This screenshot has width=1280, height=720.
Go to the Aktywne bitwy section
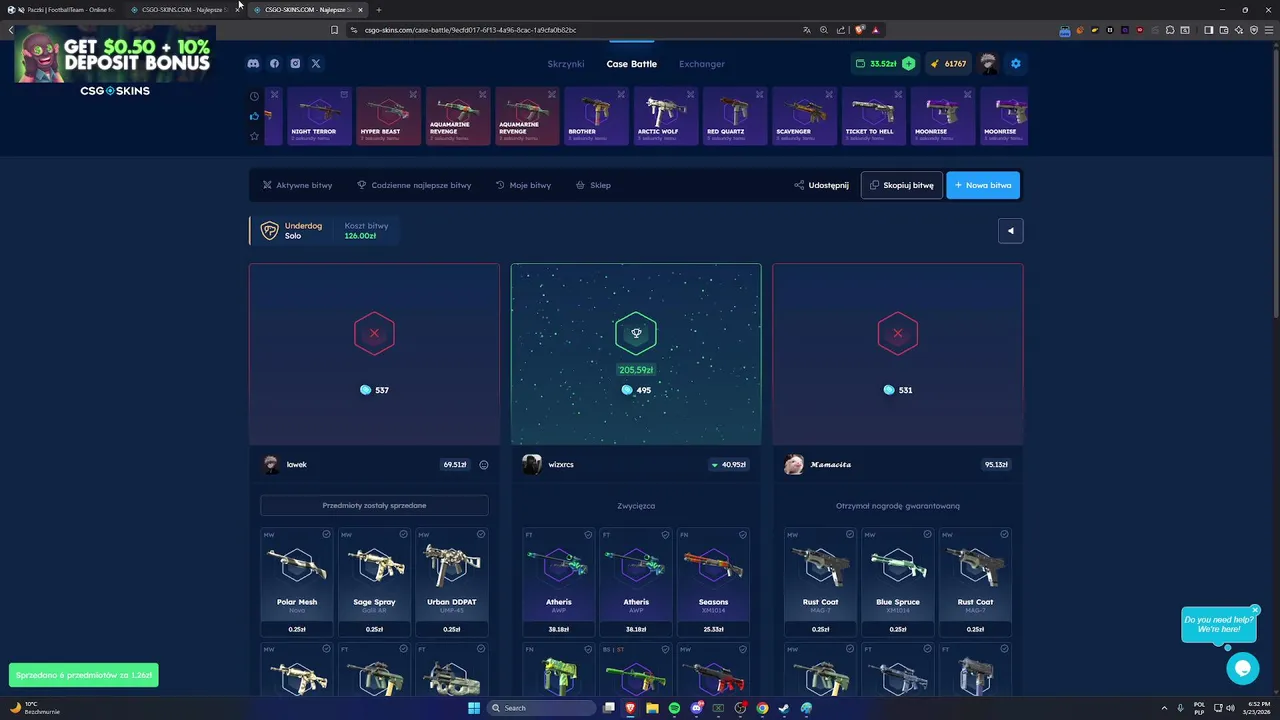[297, 185]
